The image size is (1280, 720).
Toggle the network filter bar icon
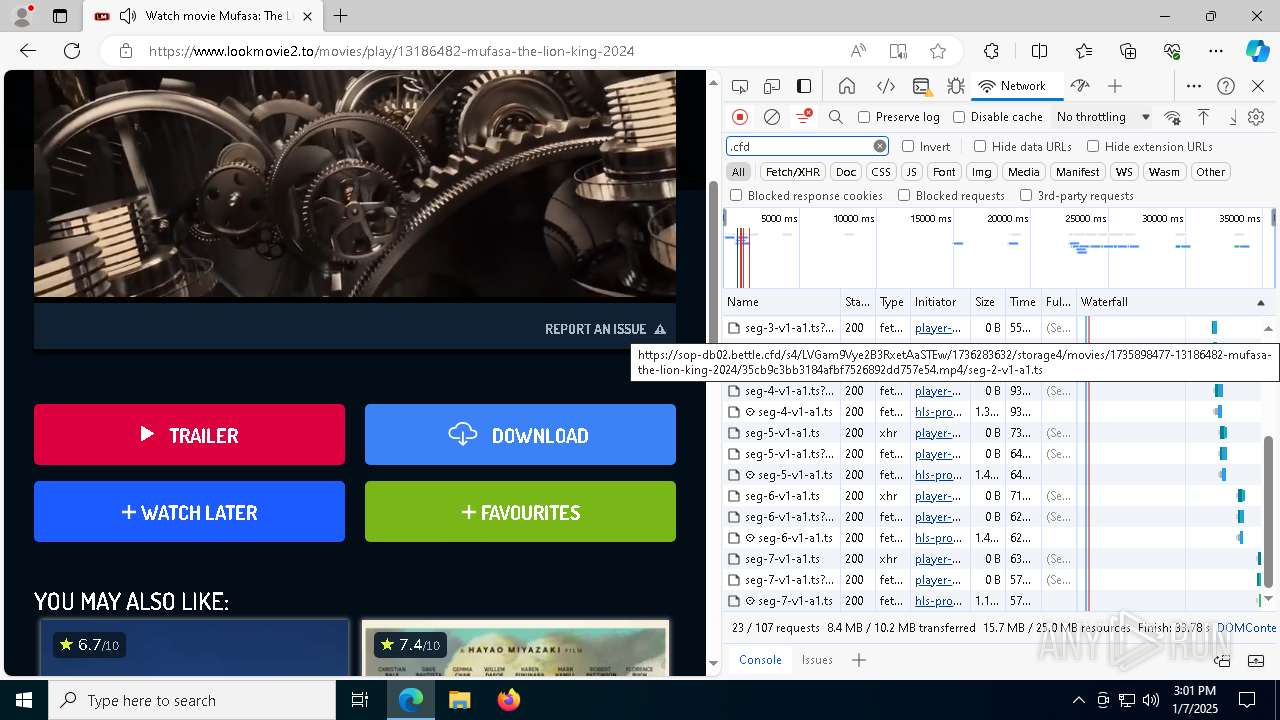803,117
